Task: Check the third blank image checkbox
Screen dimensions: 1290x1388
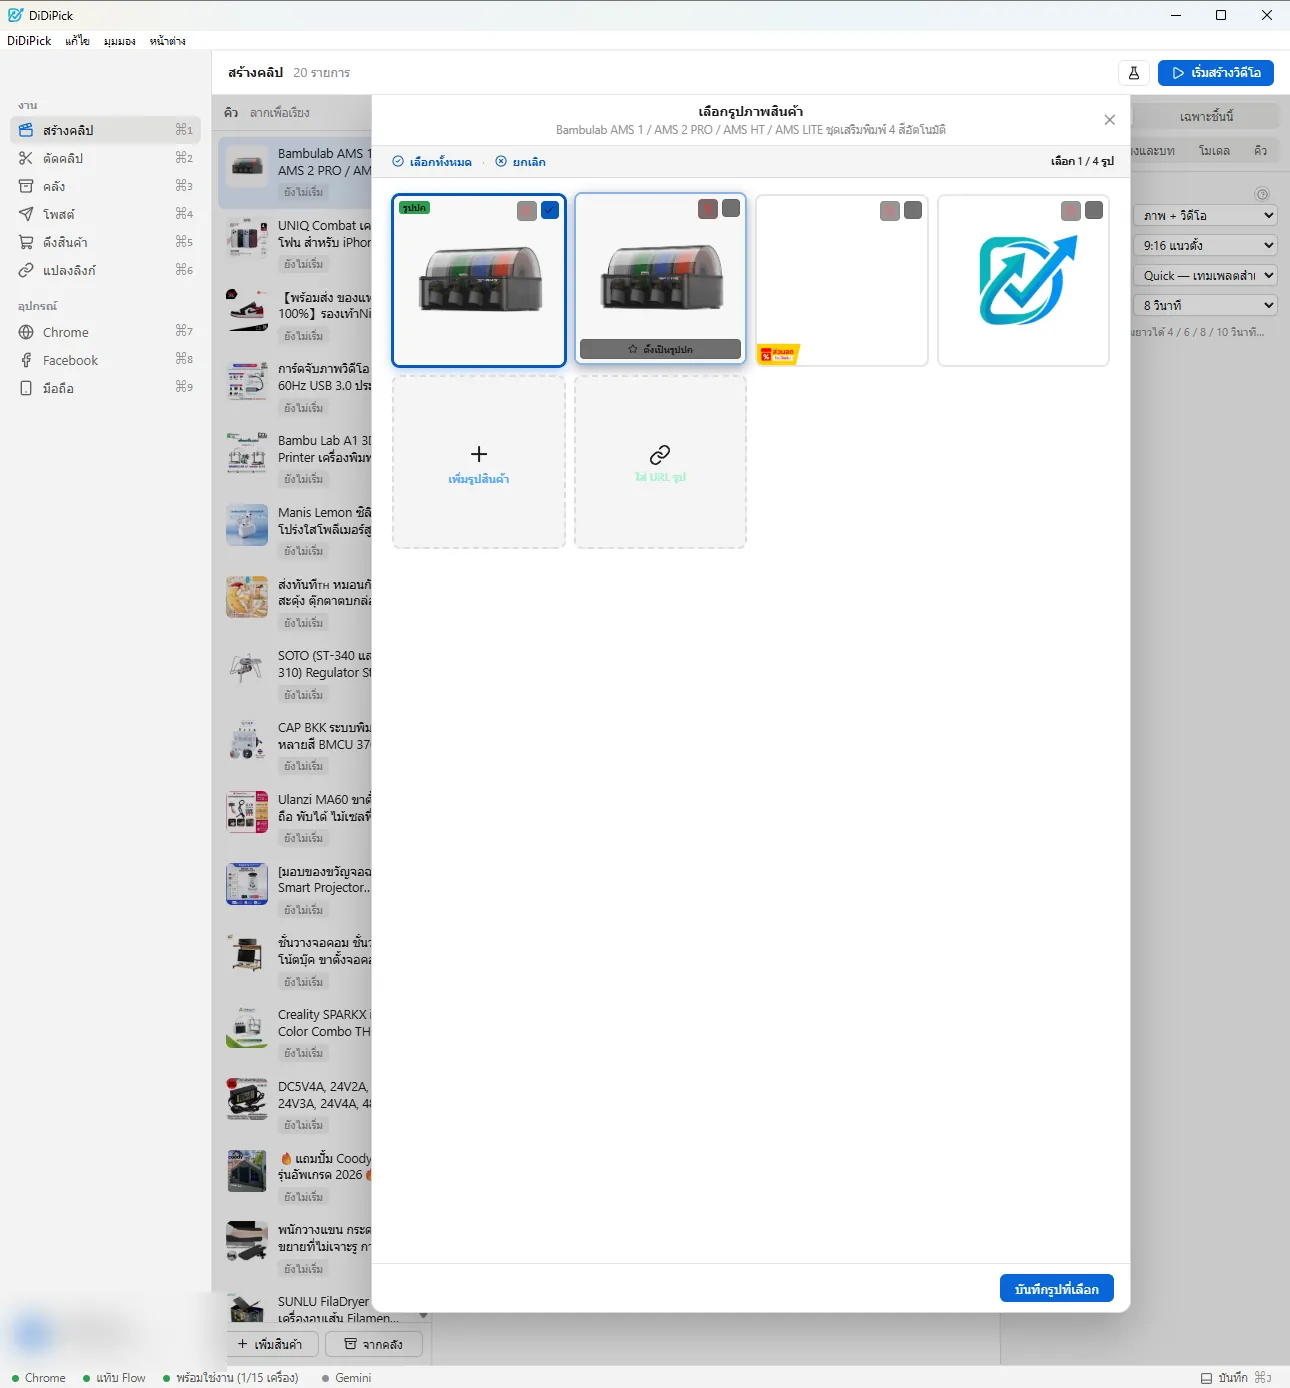Action: (x=913, y=210)
